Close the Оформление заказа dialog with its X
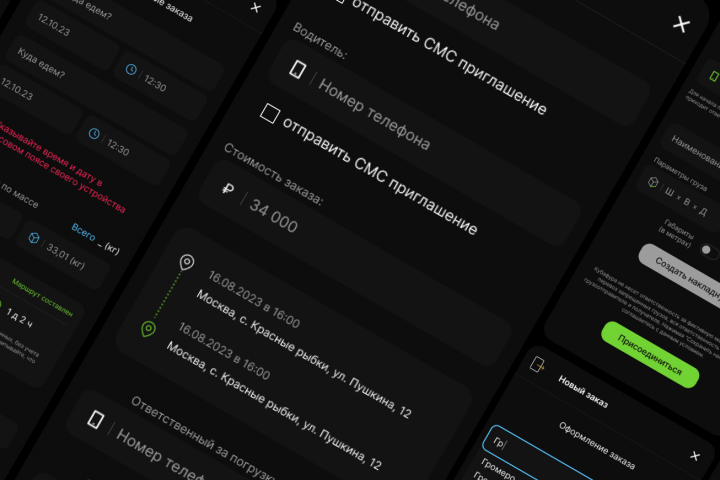The width and height of the screenshot is (720, 480). click(x=695, y=456)
